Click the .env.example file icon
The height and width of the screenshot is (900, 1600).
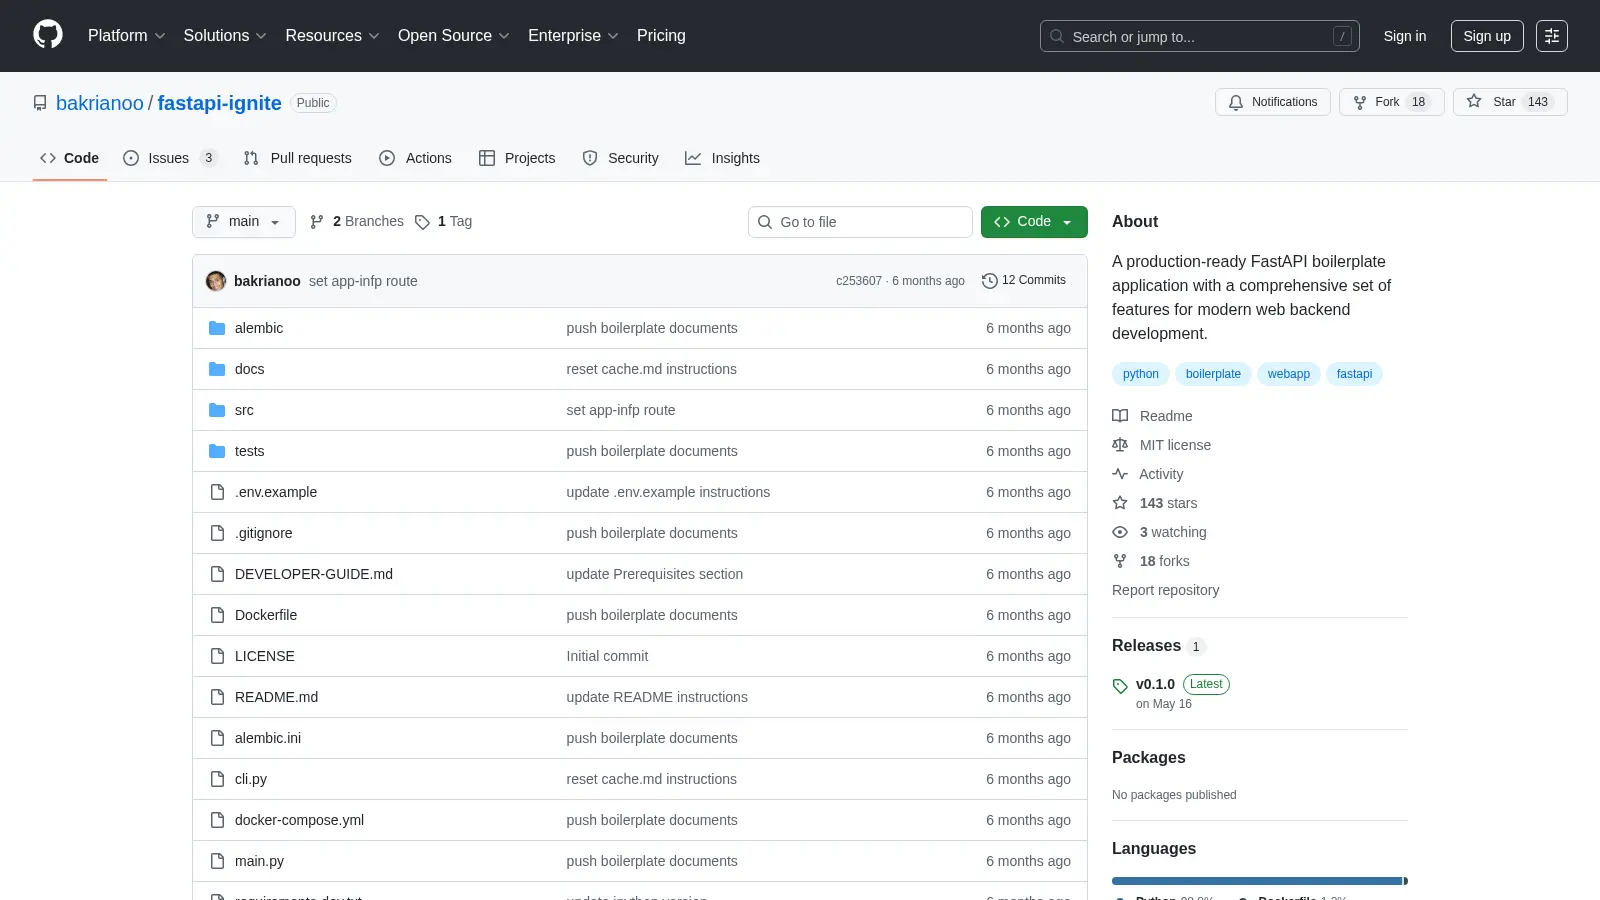point(217,492)
